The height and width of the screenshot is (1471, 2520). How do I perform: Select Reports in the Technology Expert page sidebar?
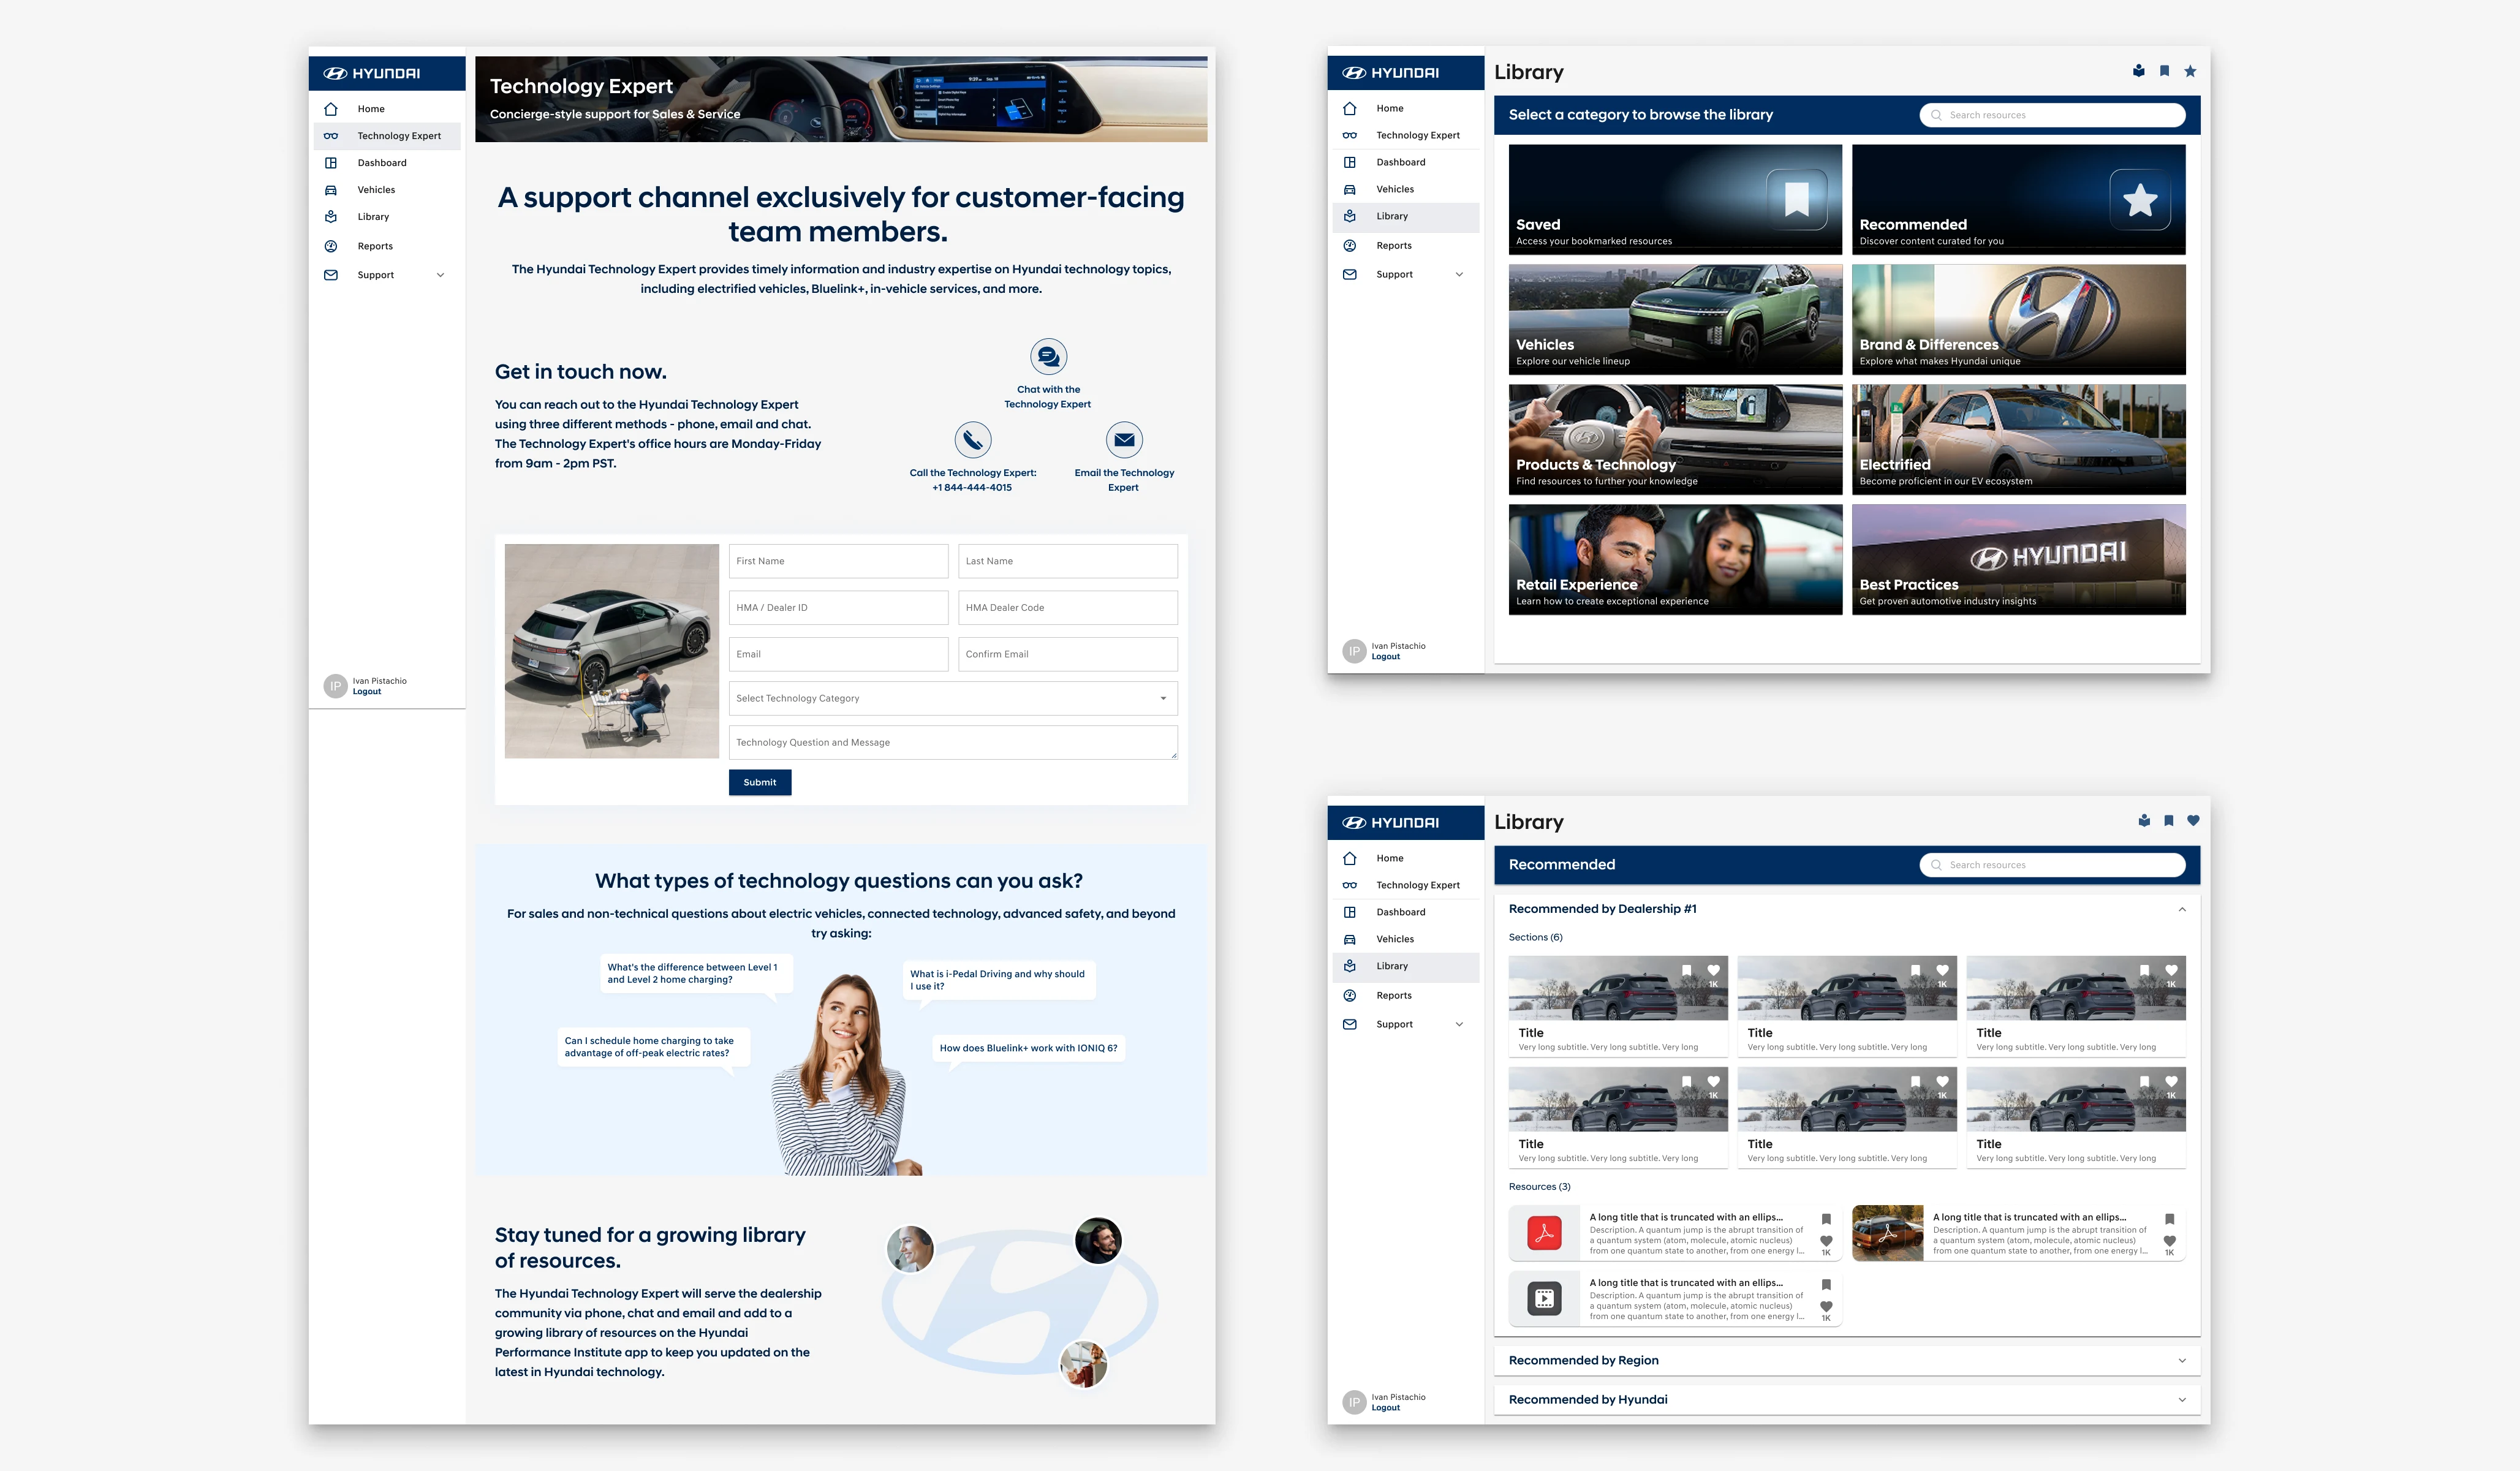[x=387, y=246]
